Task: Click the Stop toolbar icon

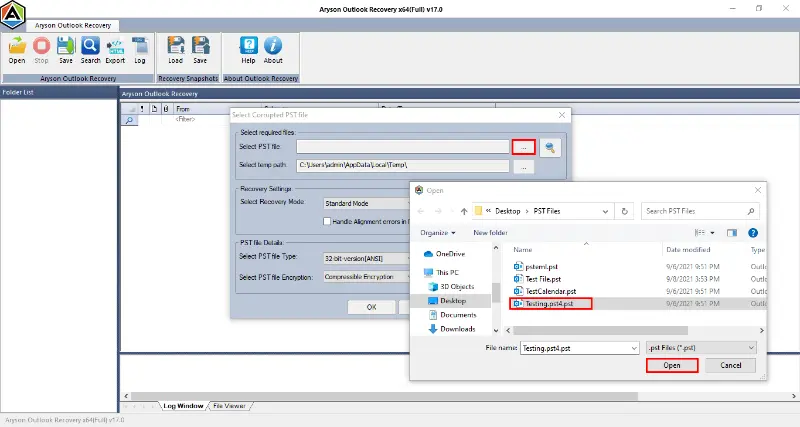Action: pyautogui.click(x=41, y=50)
